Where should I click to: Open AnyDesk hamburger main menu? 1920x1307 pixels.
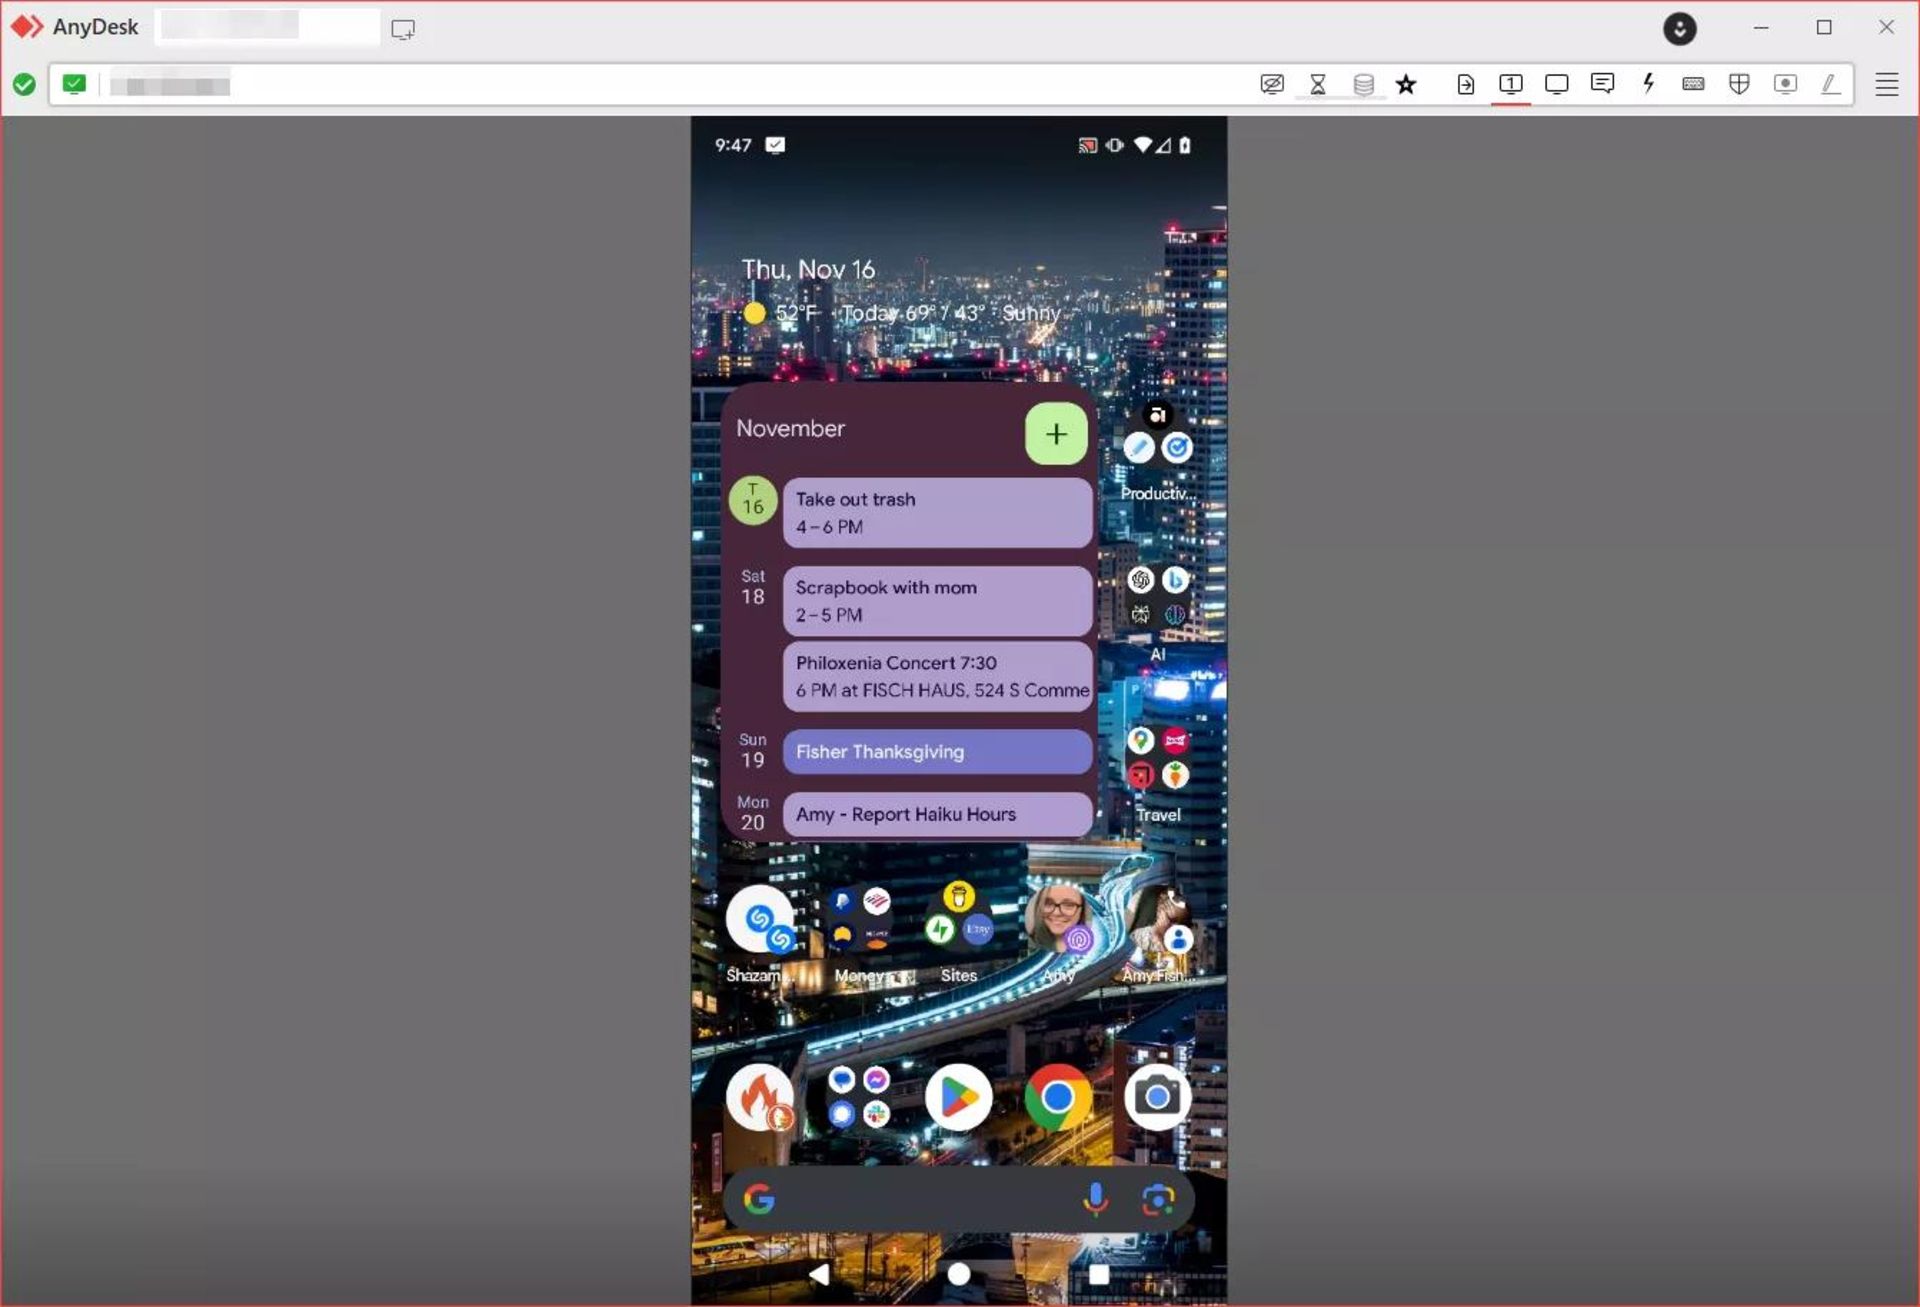[1886, 84]
